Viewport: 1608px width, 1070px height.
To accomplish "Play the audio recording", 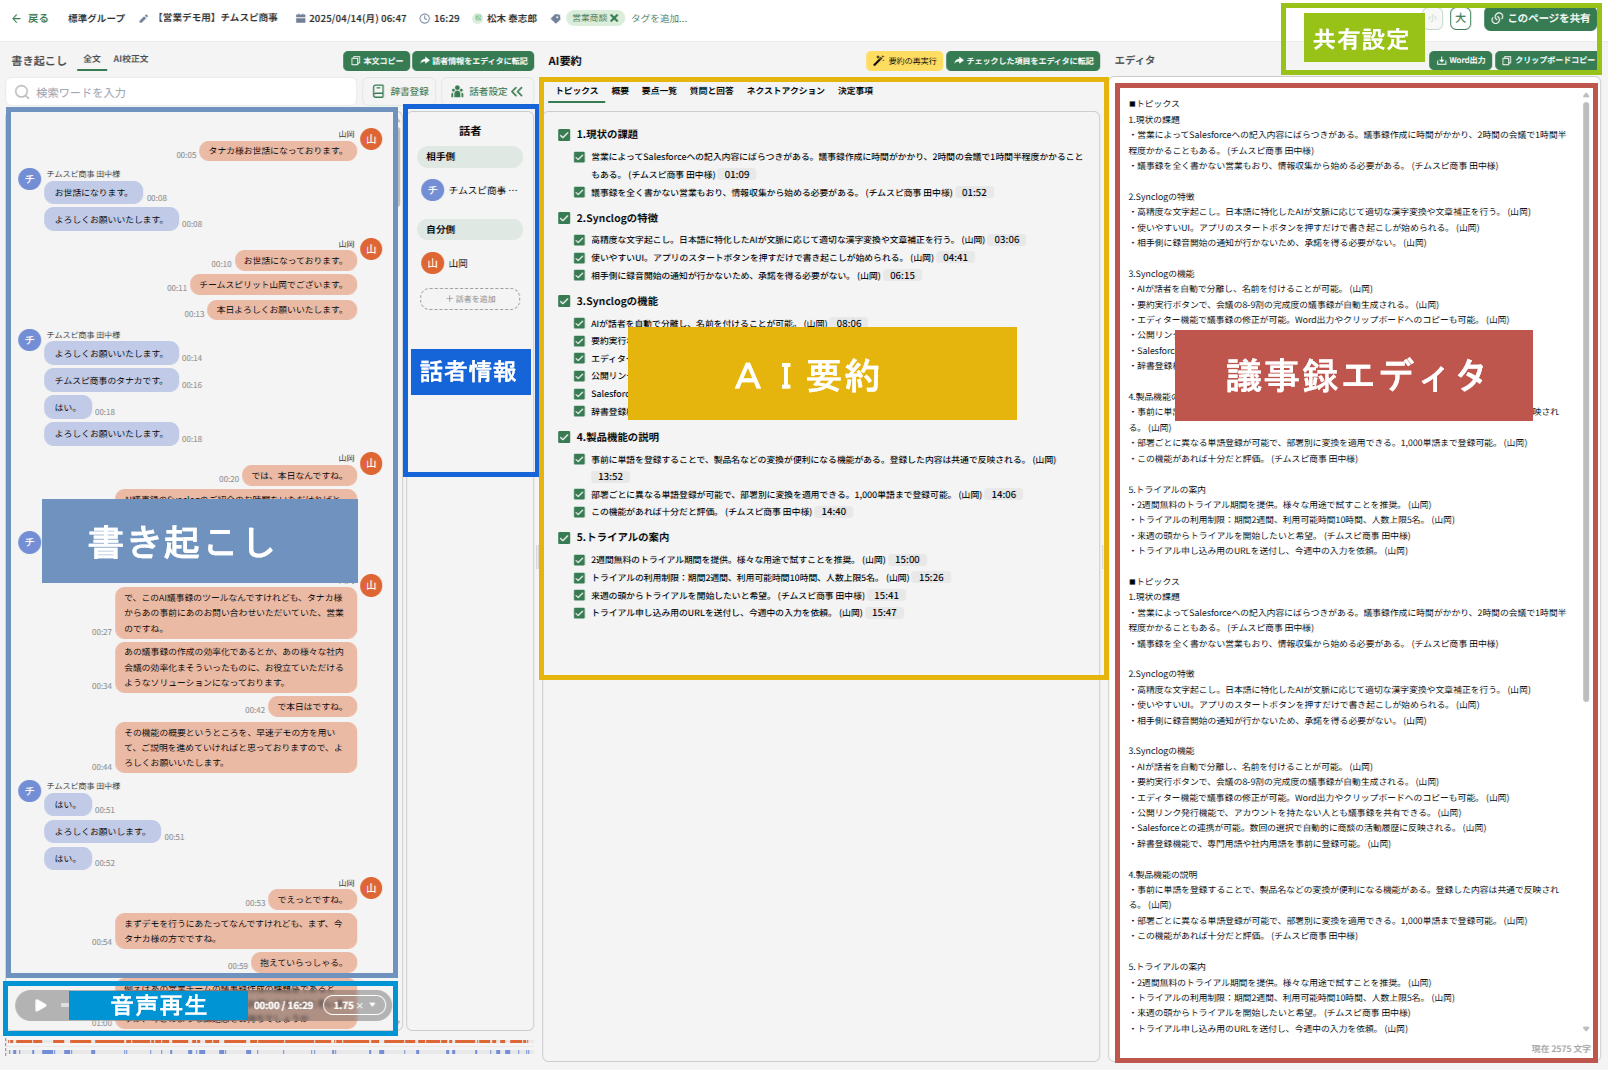I will pos(40,1005).
